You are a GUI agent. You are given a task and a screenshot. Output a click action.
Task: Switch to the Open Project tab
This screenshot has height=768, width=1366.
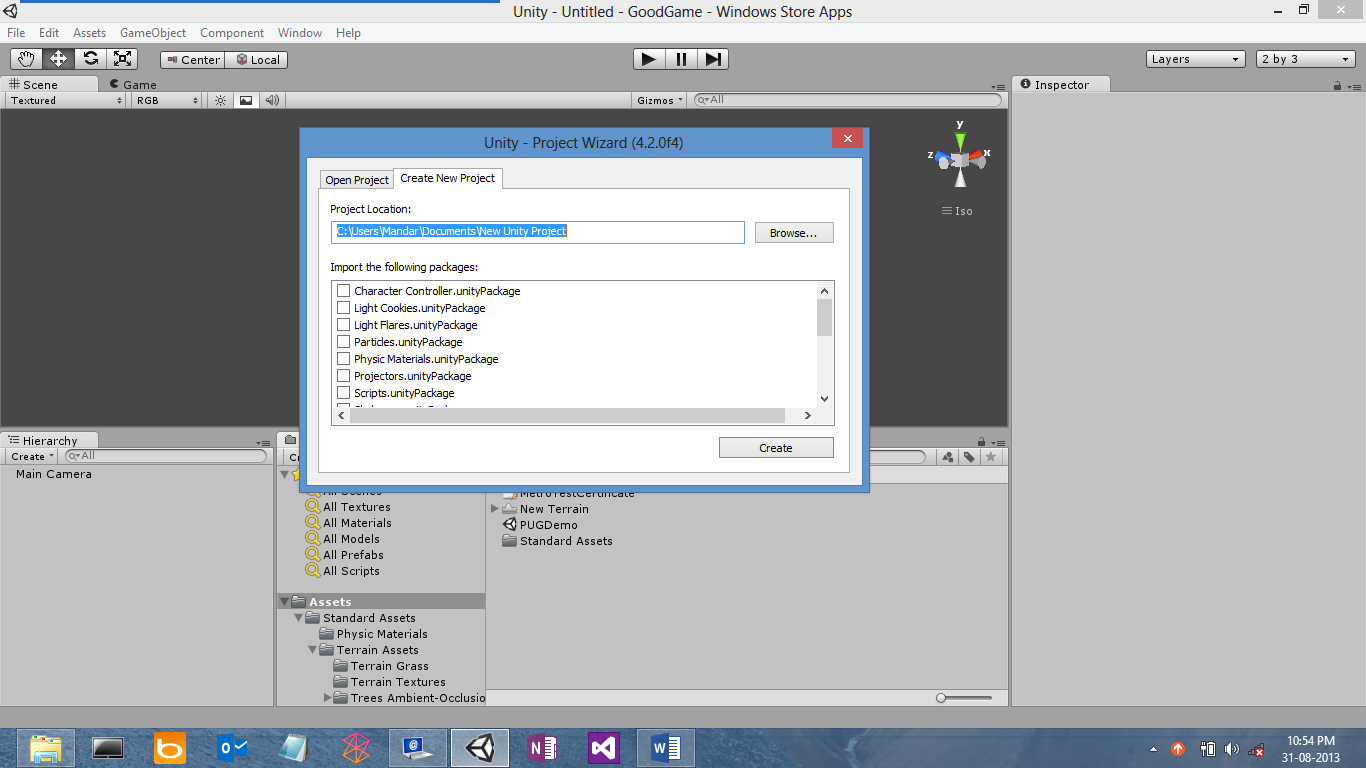[x=357, y=180]
